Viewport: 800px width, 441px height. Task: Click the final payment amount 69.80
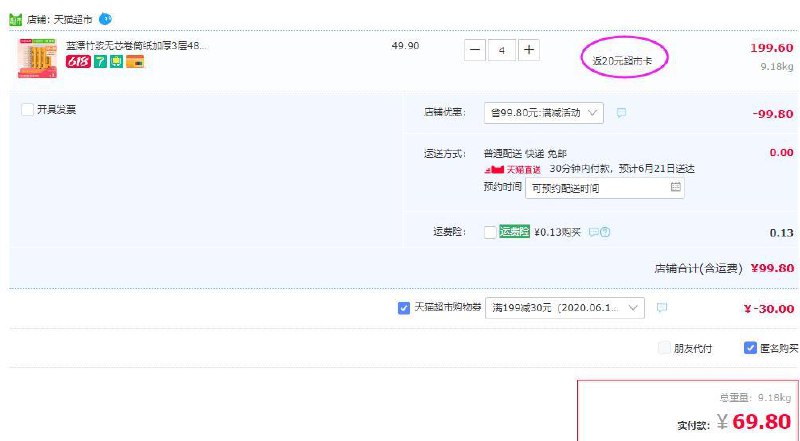coord(762,422)
